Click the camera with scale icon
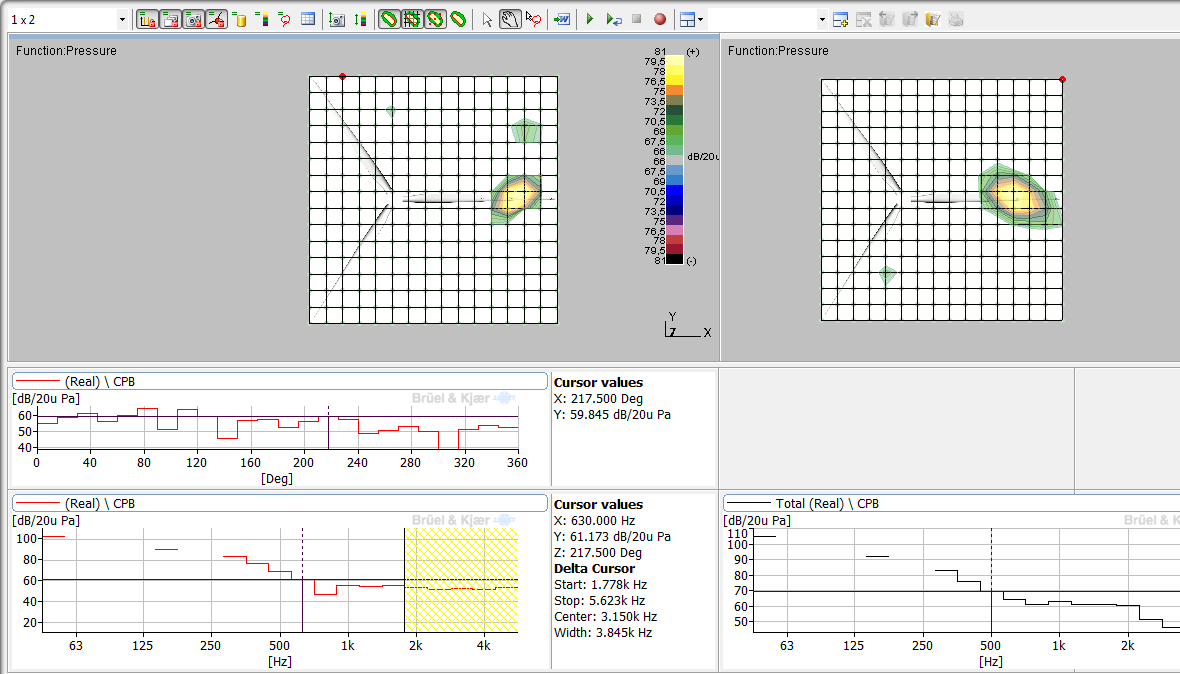Screen dimensions: 1180x674 tap(337, 19)
